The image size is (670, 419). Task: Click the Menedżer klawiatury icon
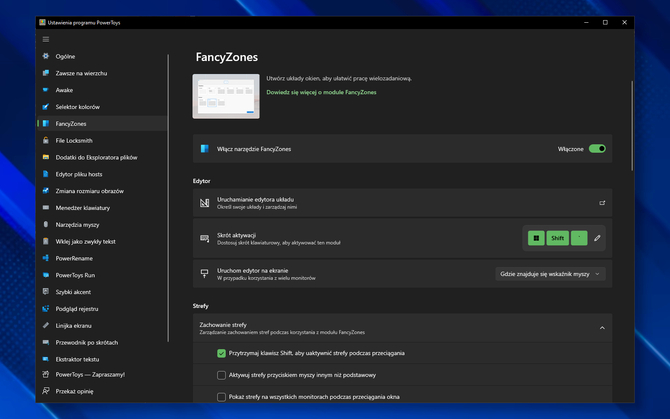(46, 208)
